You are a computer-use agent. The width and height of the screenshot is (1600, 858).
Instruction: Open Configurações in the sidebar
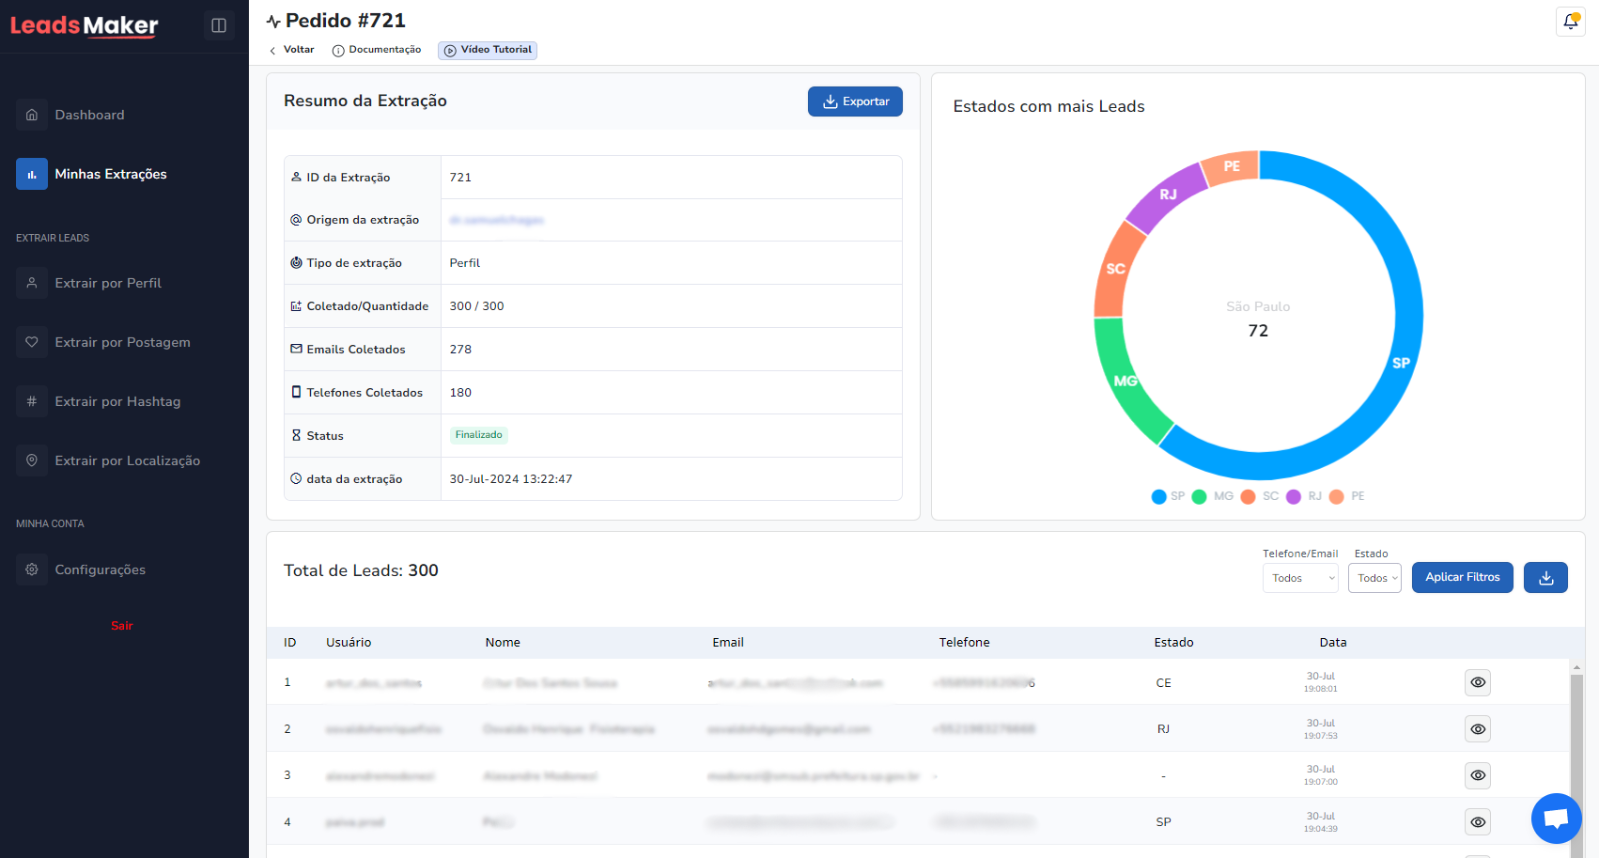(x=100, y=570)
